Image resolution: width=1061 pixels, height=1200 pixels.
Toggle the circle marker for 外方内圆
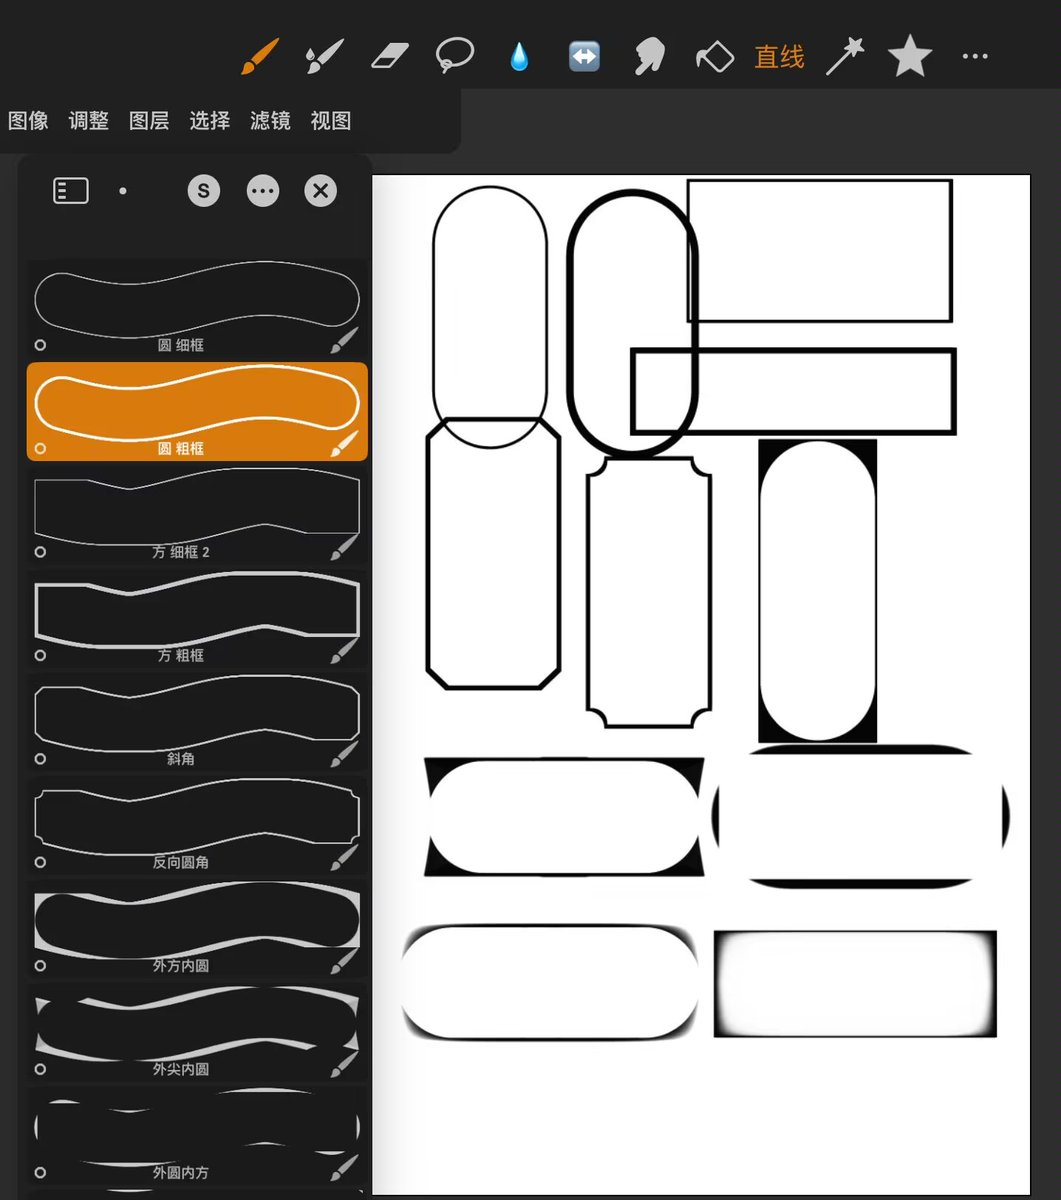pos(40,966)
